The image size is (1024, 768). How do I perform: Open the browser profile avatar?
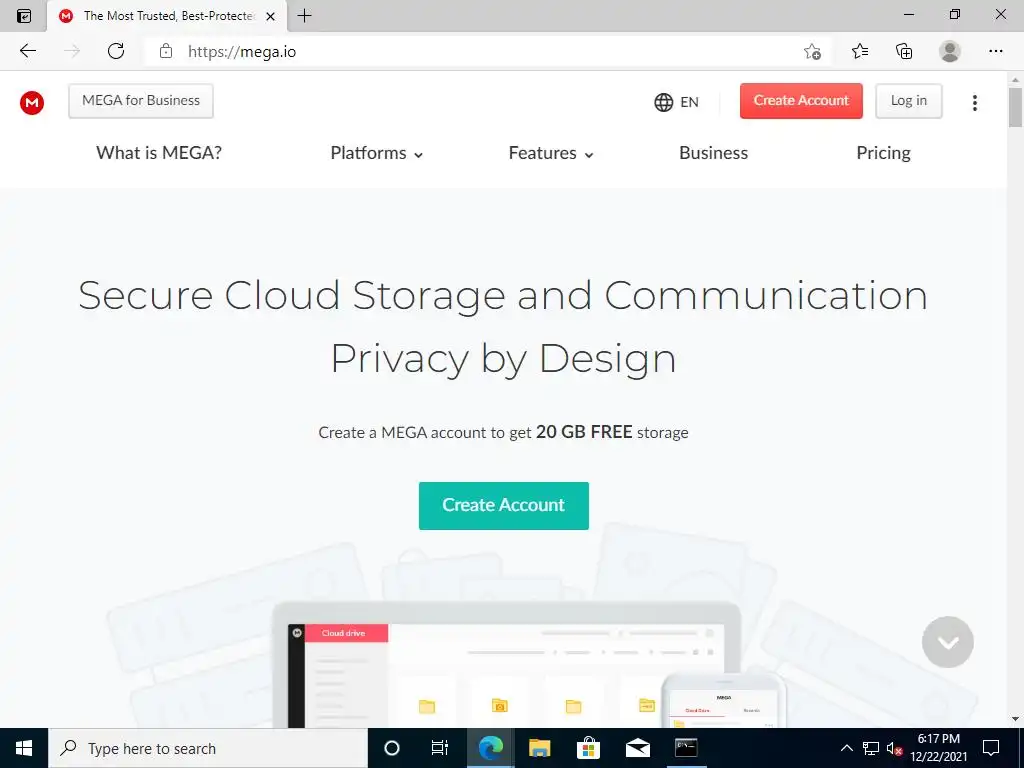point(950,51)
